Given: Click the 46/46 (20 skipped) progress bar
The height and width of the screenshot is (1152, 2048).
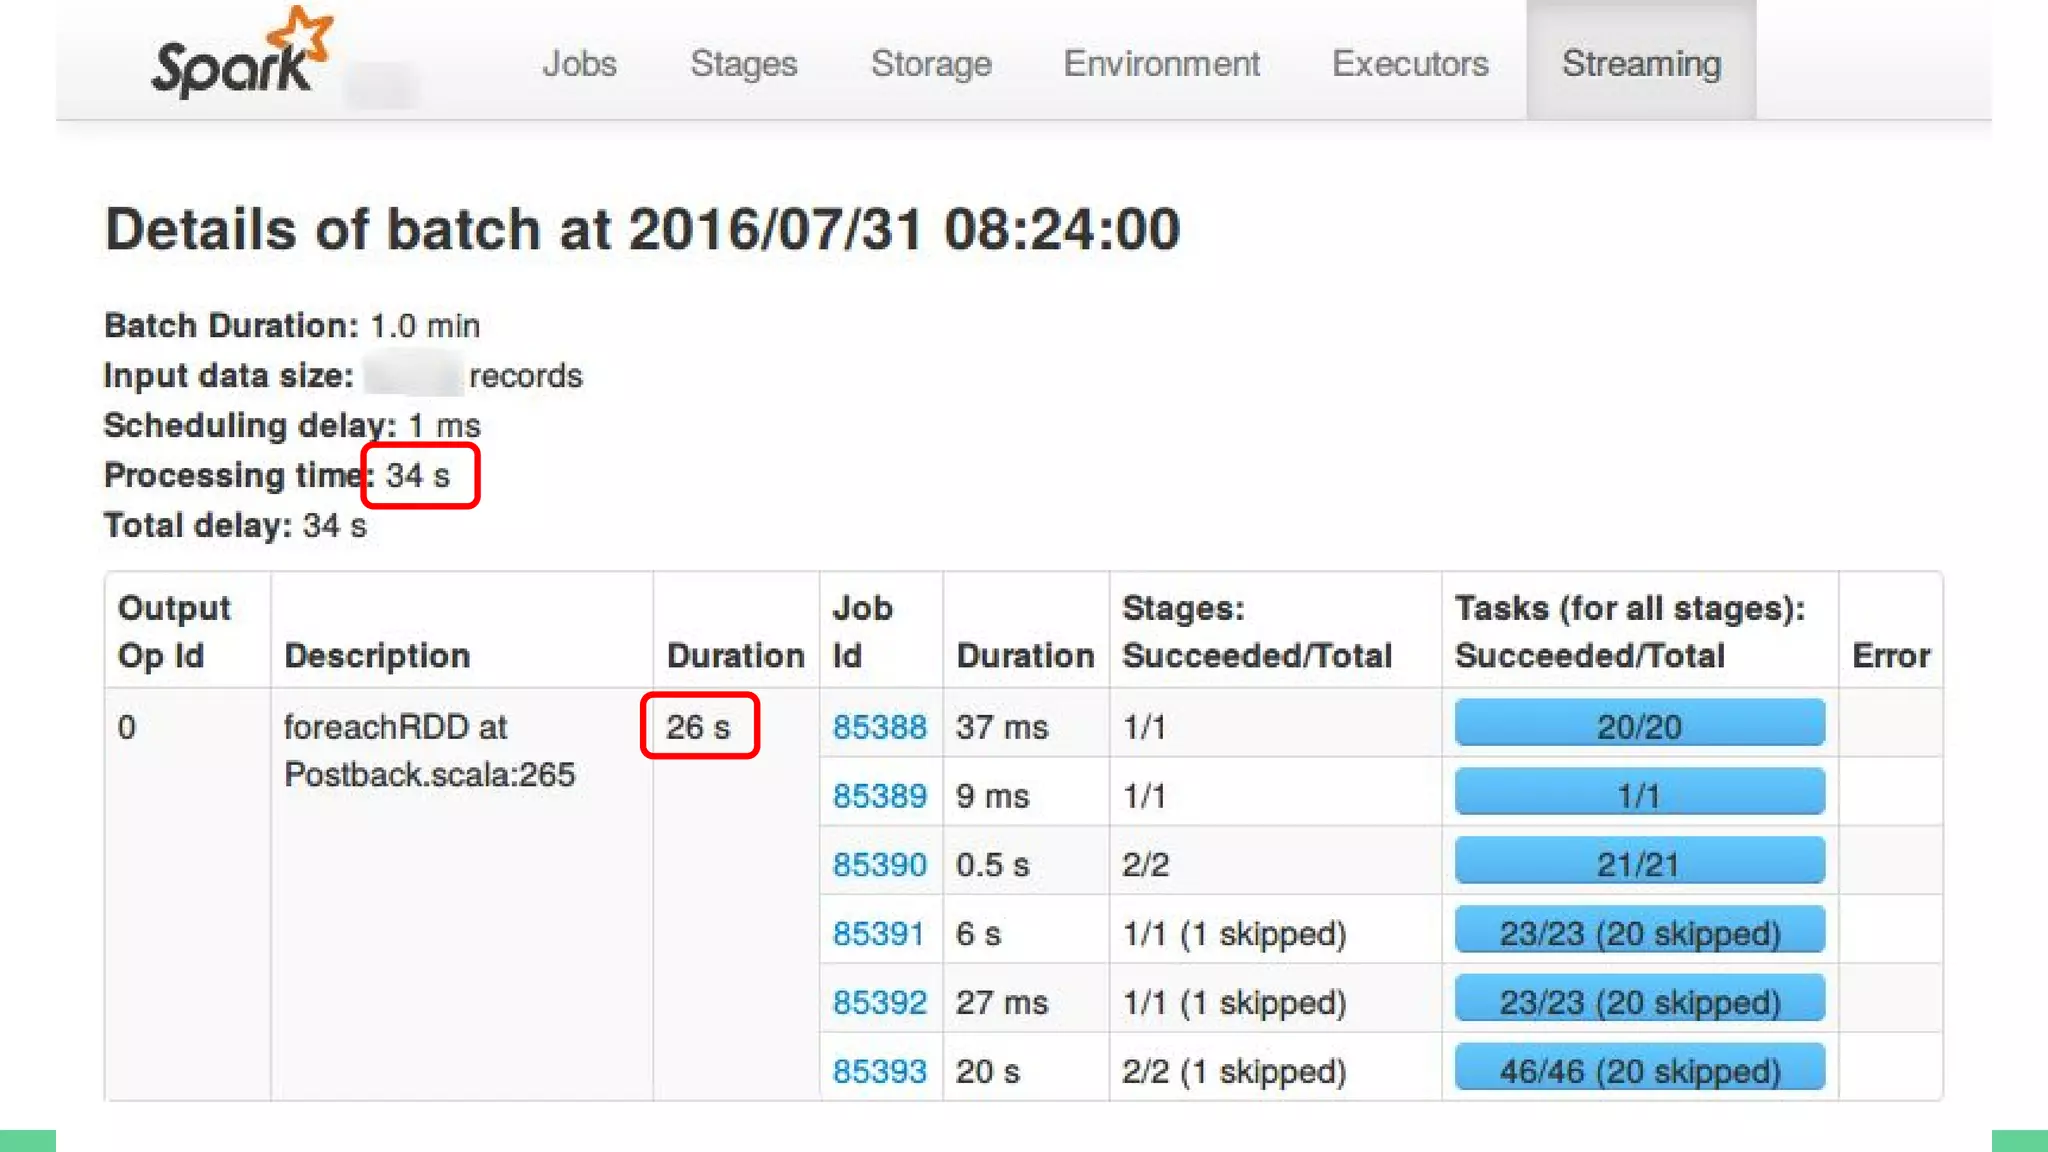Looking at the screenshot, I should 1639,1069.
